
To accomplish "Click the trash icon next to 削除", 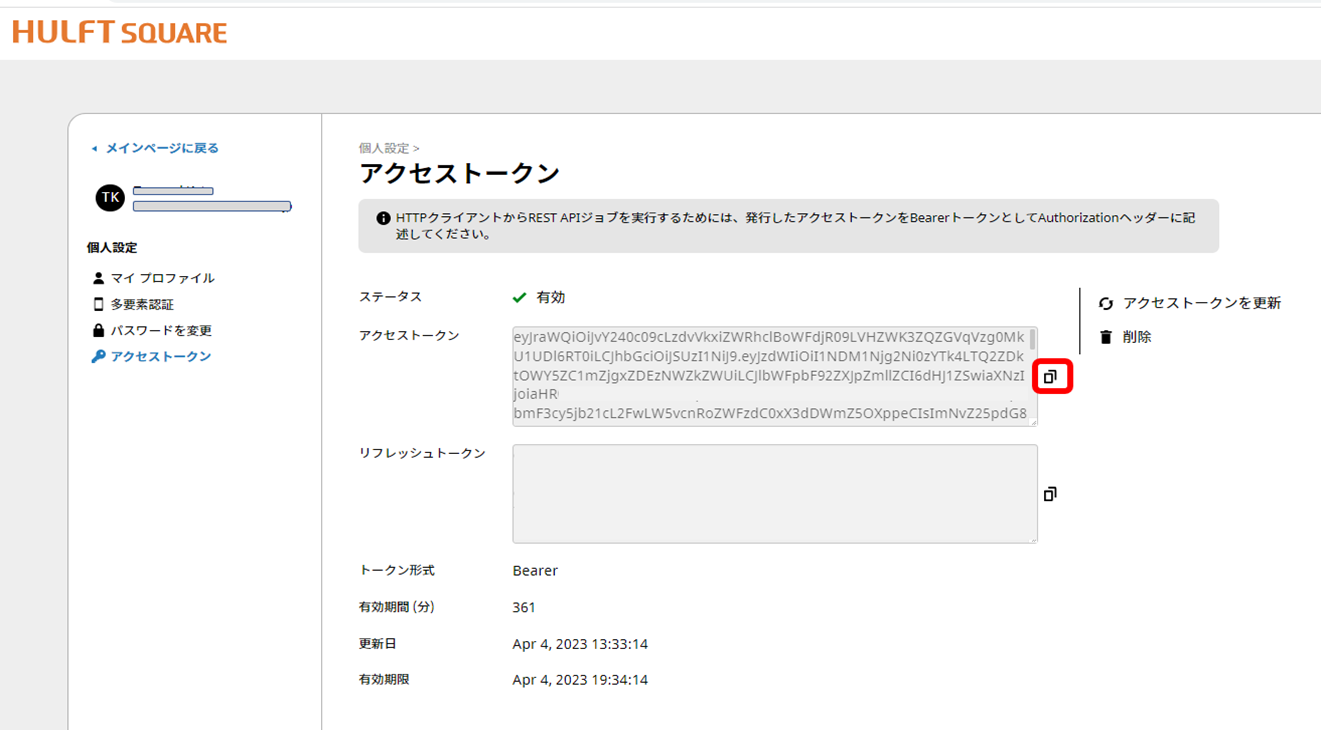I will click(x=1104, y=337).
